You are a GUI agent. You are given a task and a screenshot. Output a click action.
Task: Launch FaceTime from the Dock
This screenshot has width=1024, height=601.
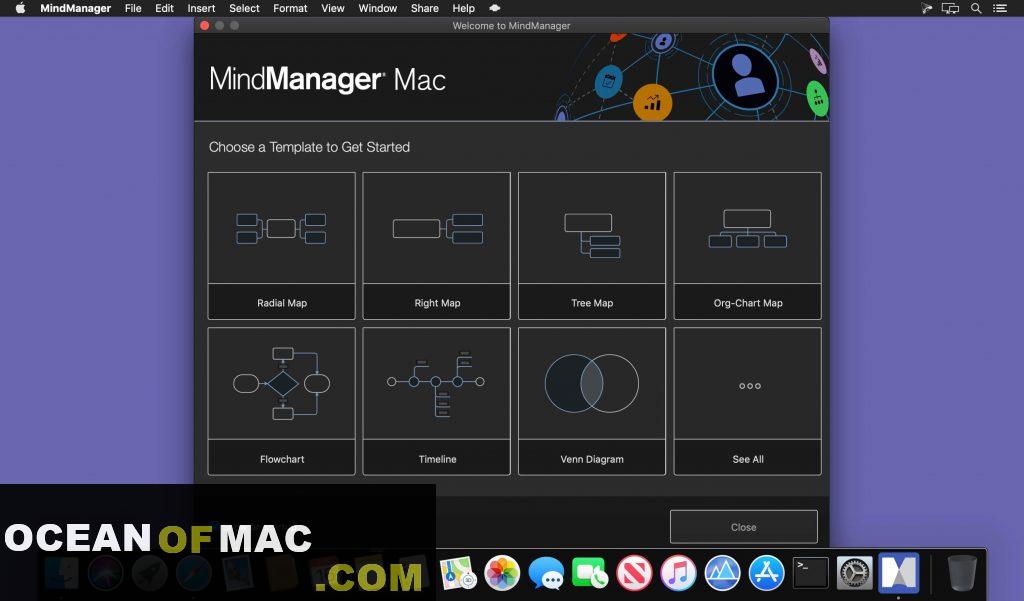click(x=590, y=573)
